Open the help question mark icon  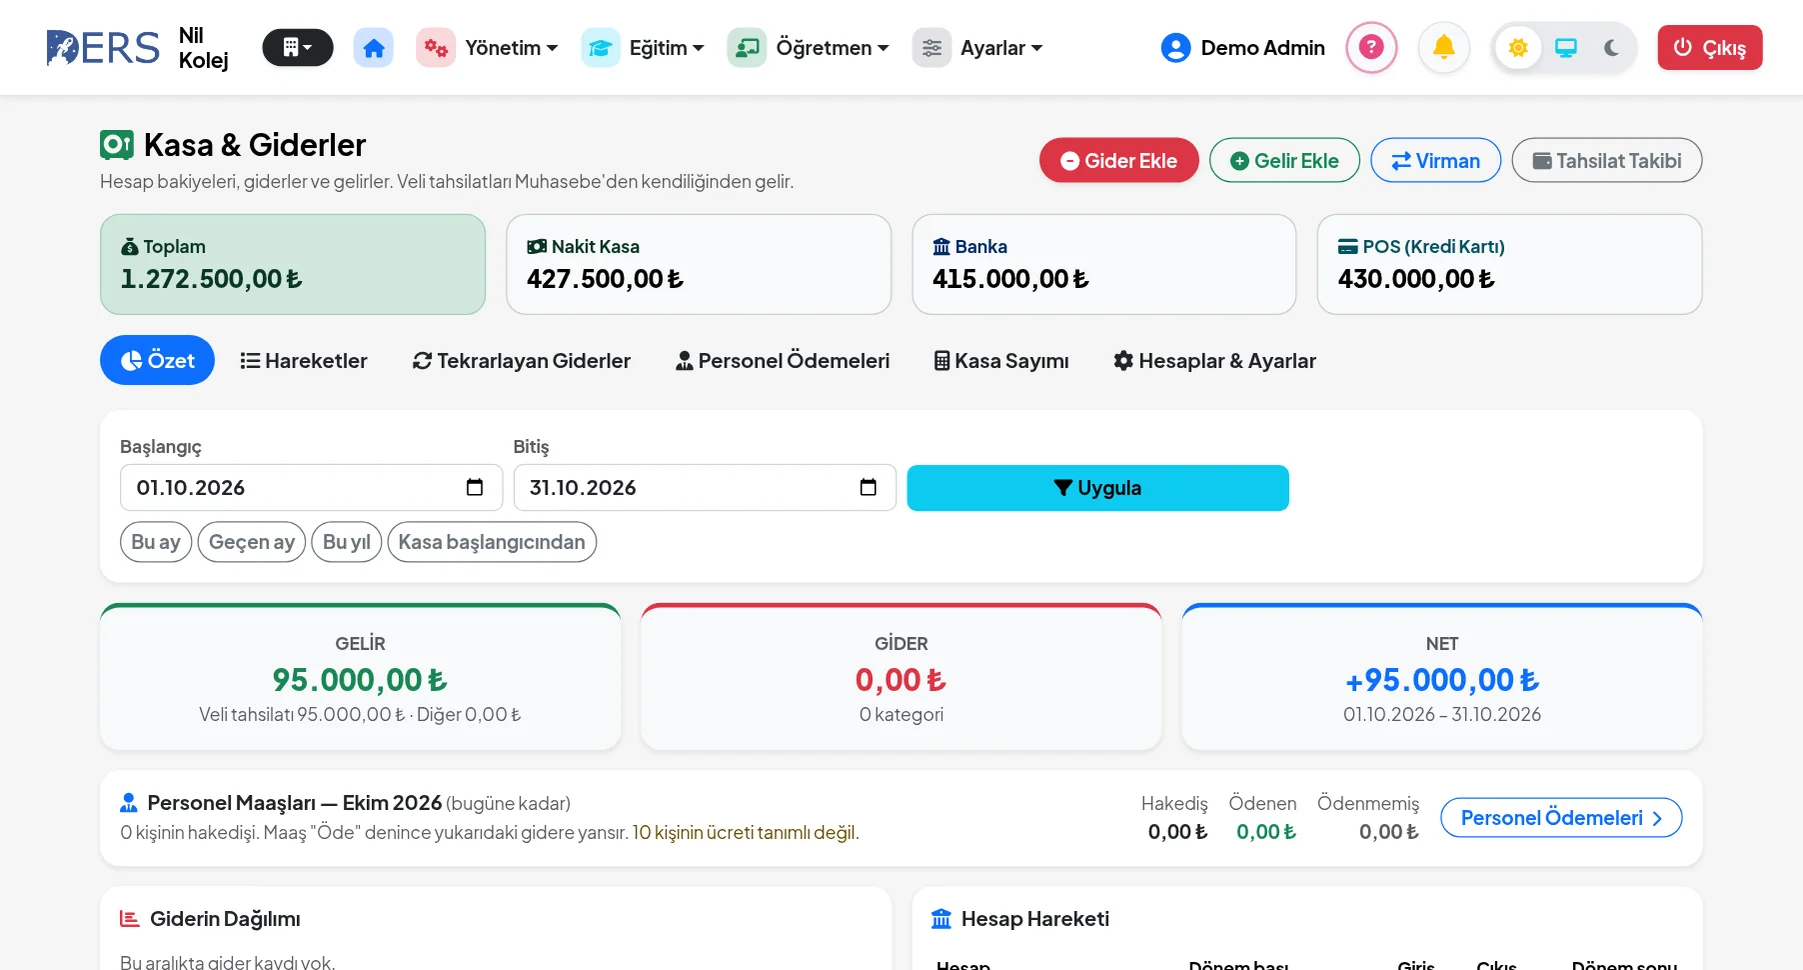tap(1371, 47)
